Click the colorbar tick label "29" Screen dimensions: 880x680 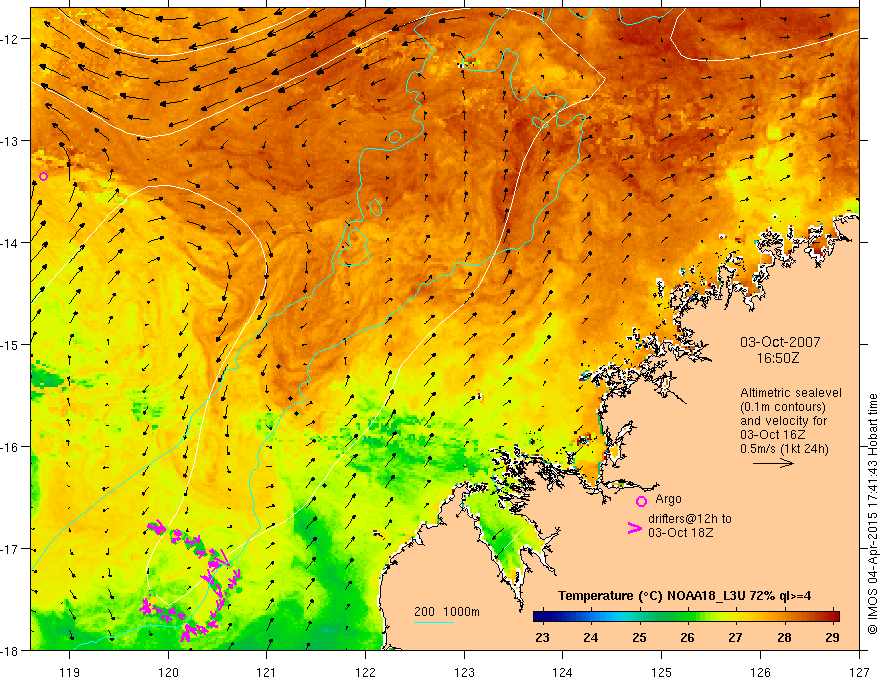tap(832, 637)
